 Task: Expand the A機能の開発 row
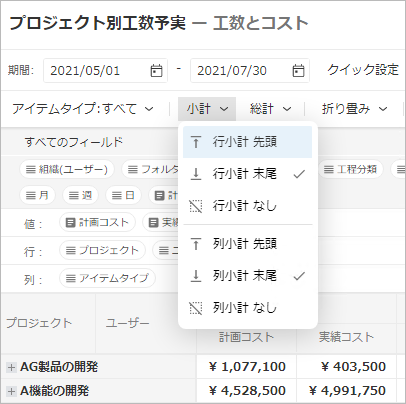point(11,391)
